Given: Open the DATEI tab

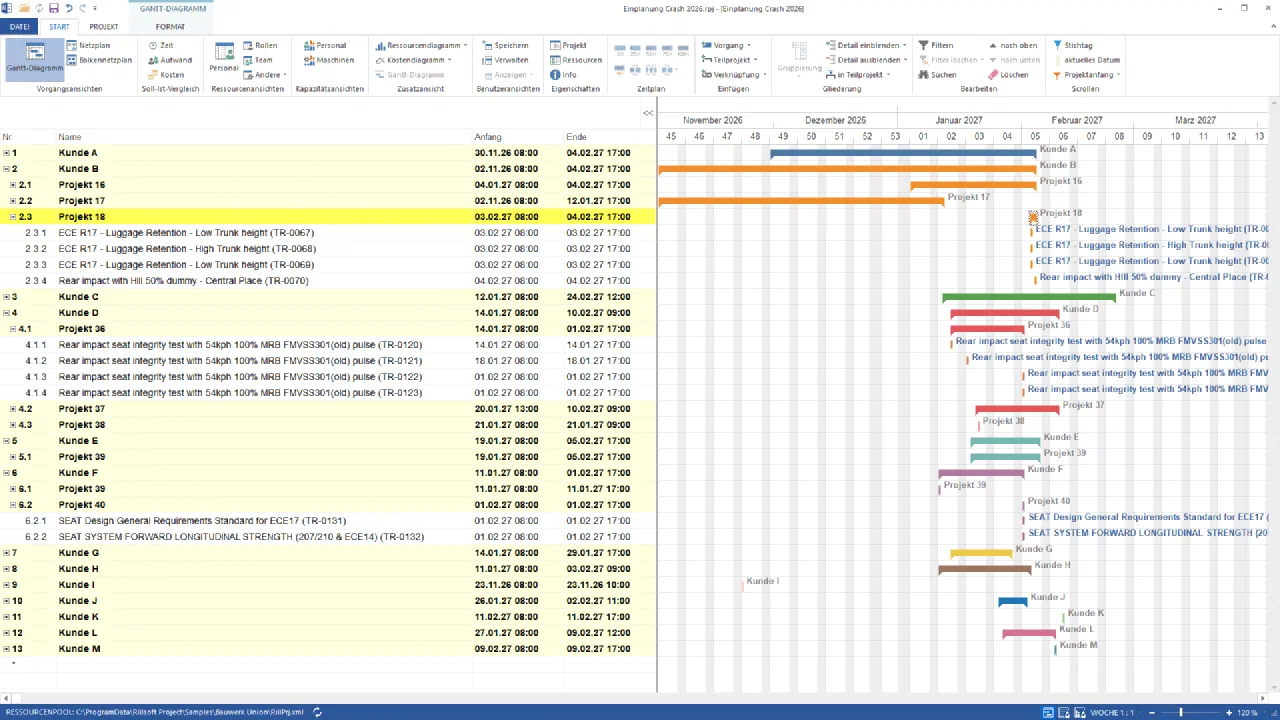Looking at the screenshot, I should [x=19, y=27].
